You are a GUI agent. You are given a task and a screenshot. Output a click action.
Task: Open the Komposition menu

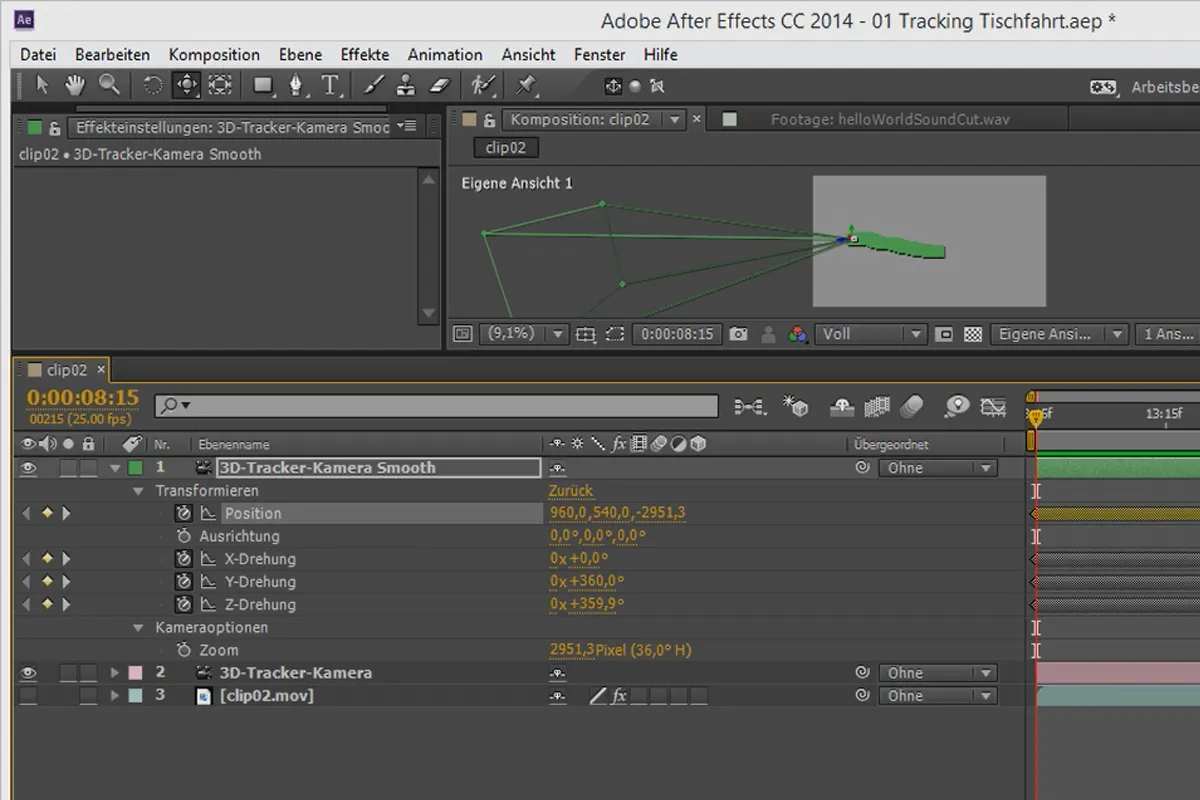[214, 55]
